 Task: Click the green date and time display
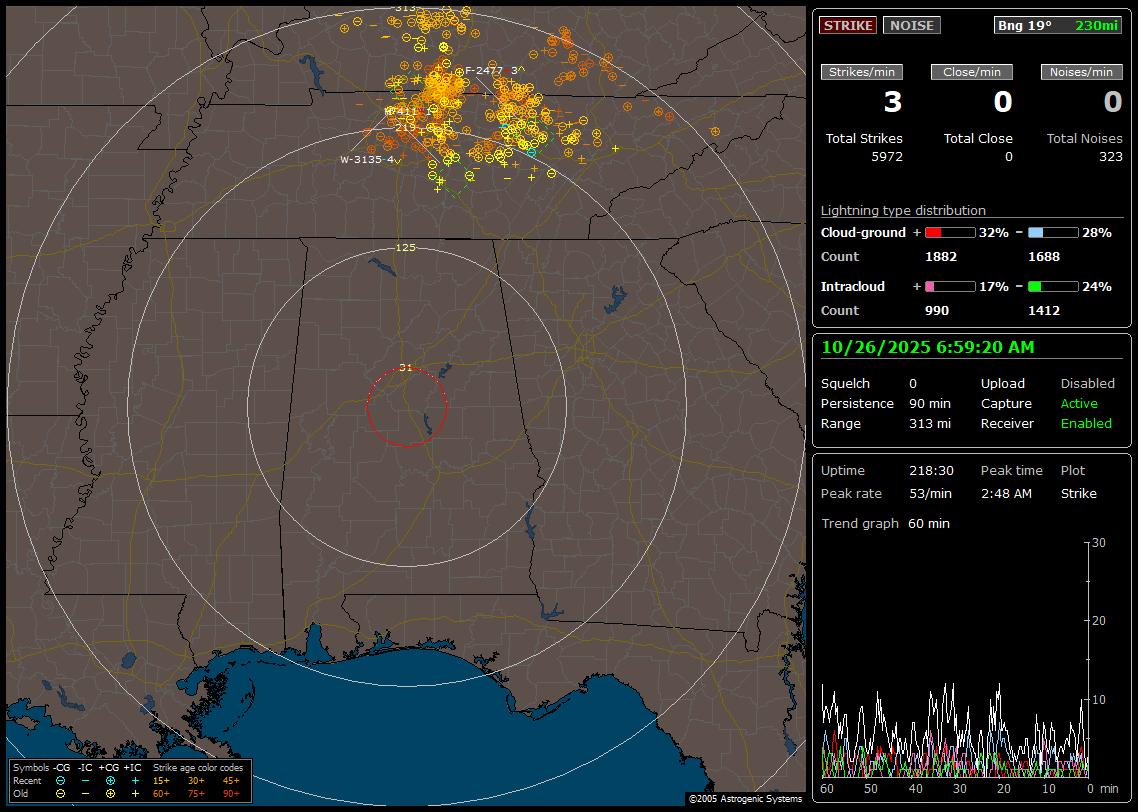(x=927, y=347)
